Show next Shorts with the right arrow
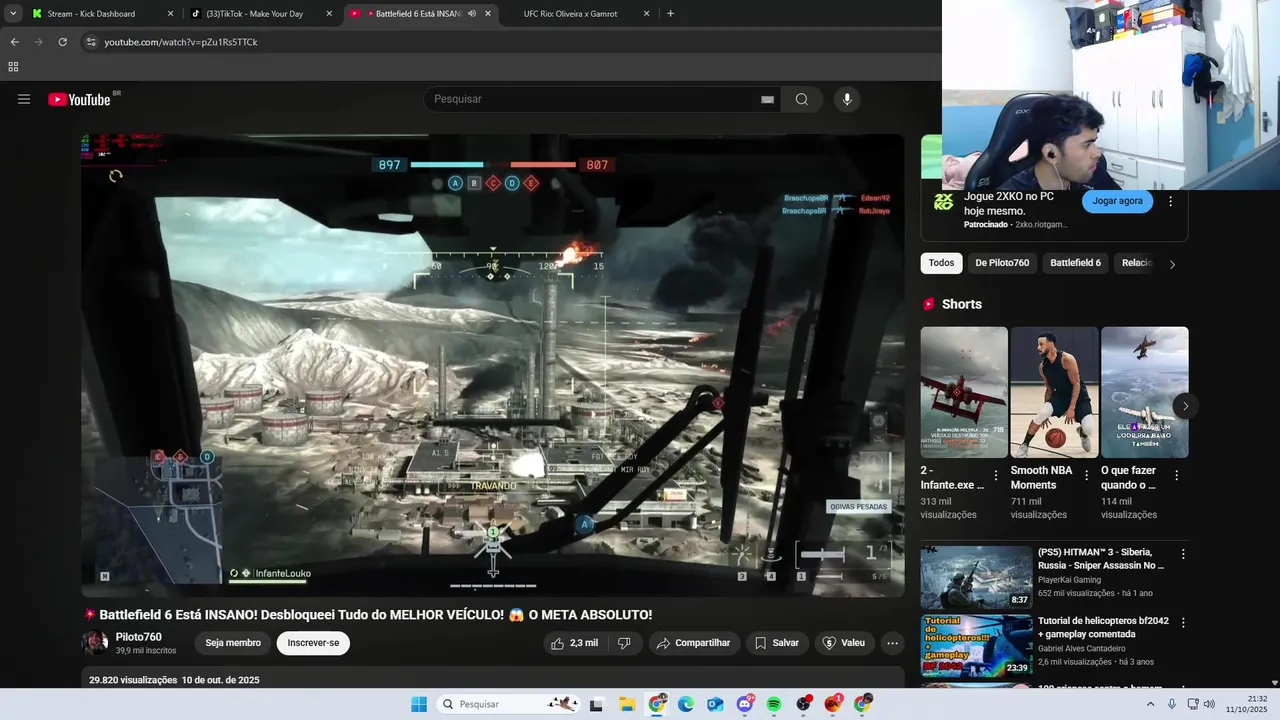 pyautogui.click(x=1185, y=406)
